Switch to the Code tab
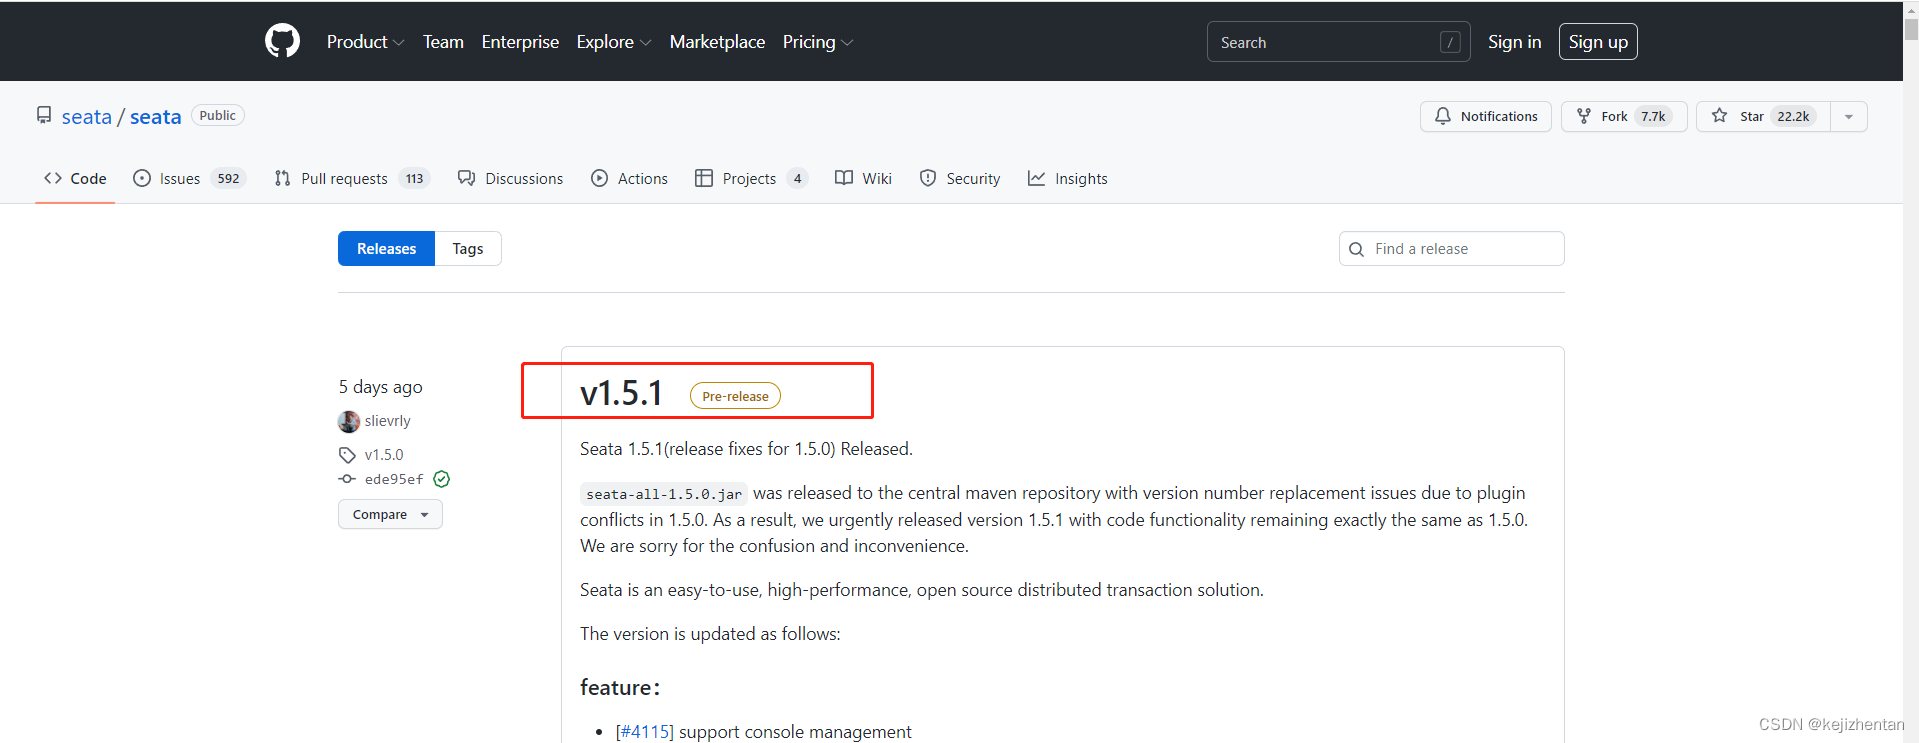 [x=75, y=178]
